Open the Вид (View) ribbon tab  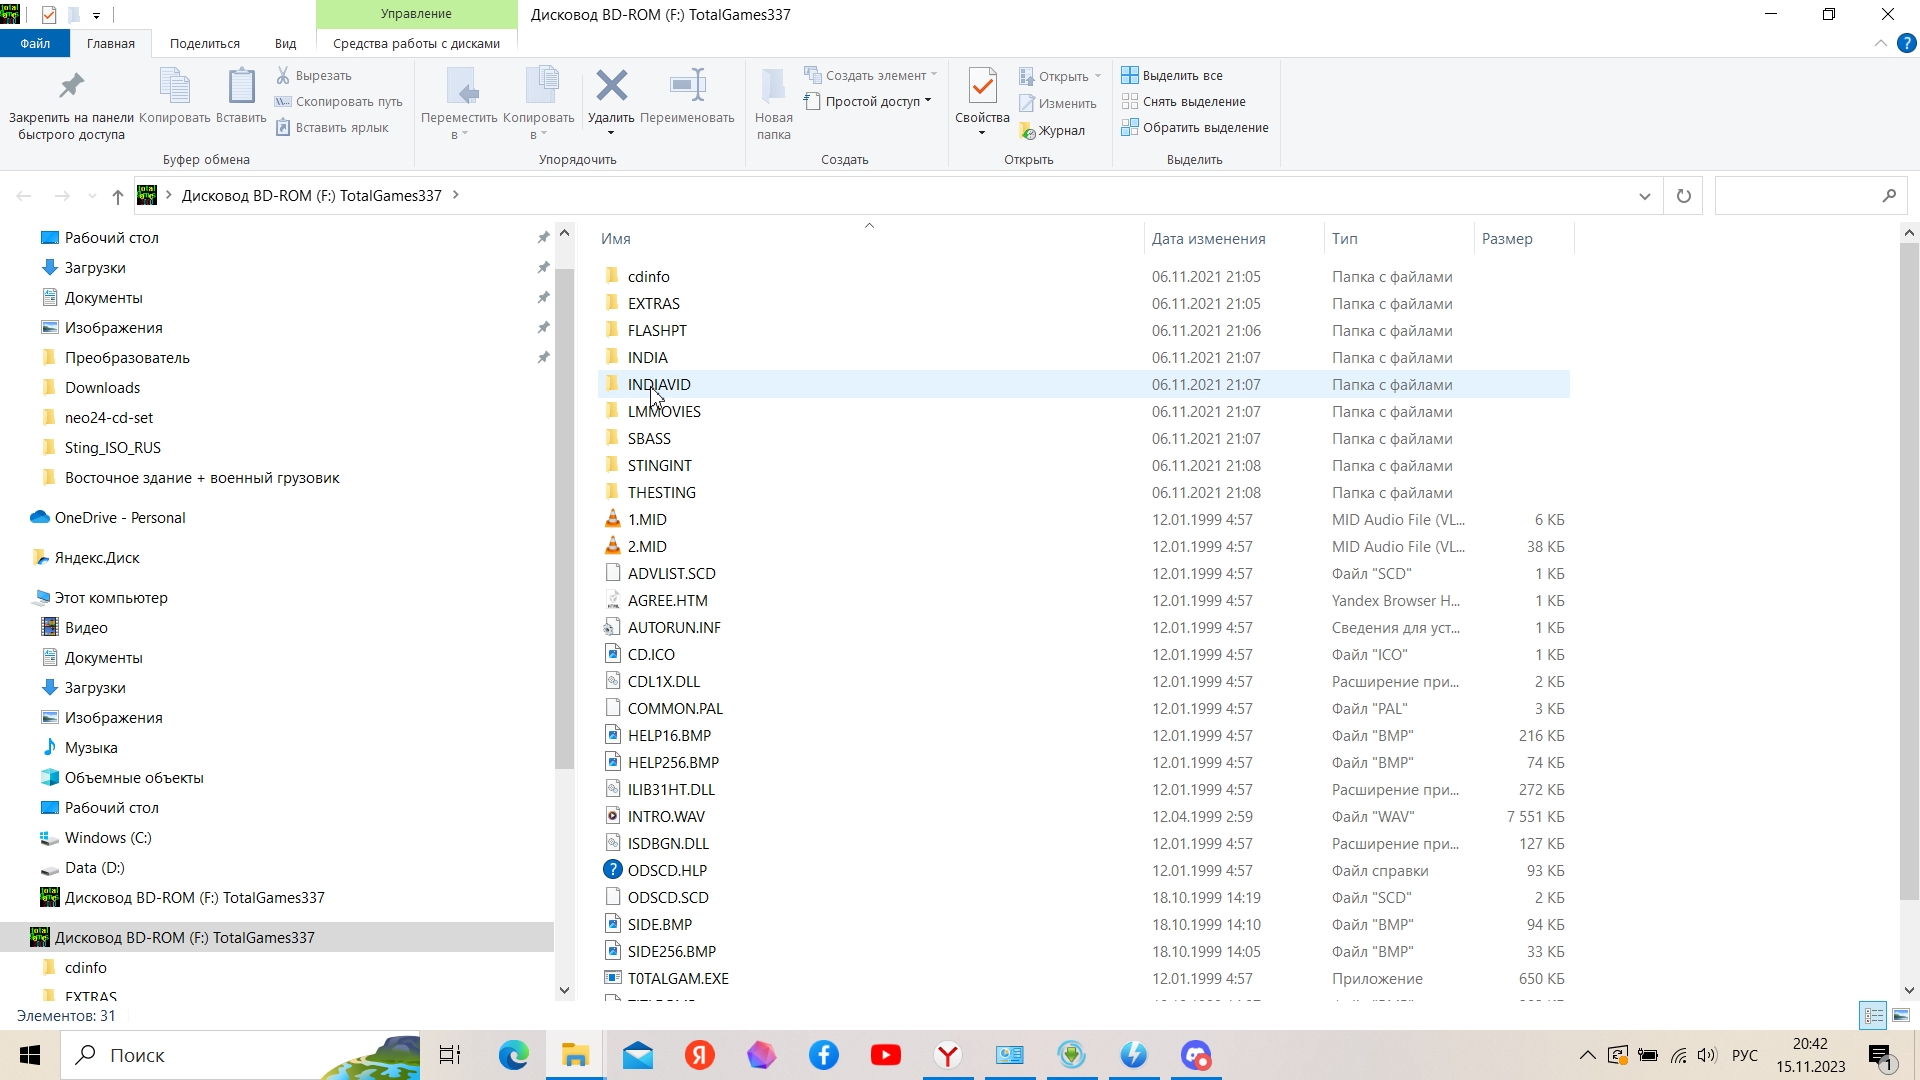pyautogui.click(x=285, y=44)
